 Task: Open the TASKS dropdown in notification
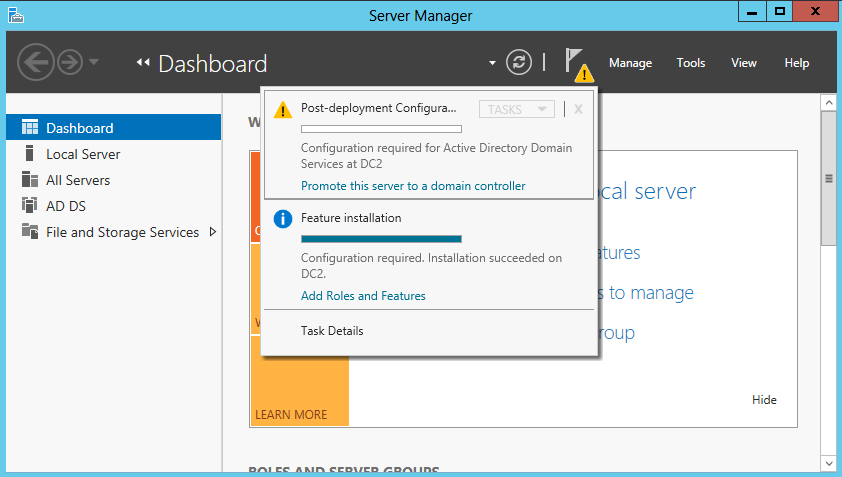517,109
